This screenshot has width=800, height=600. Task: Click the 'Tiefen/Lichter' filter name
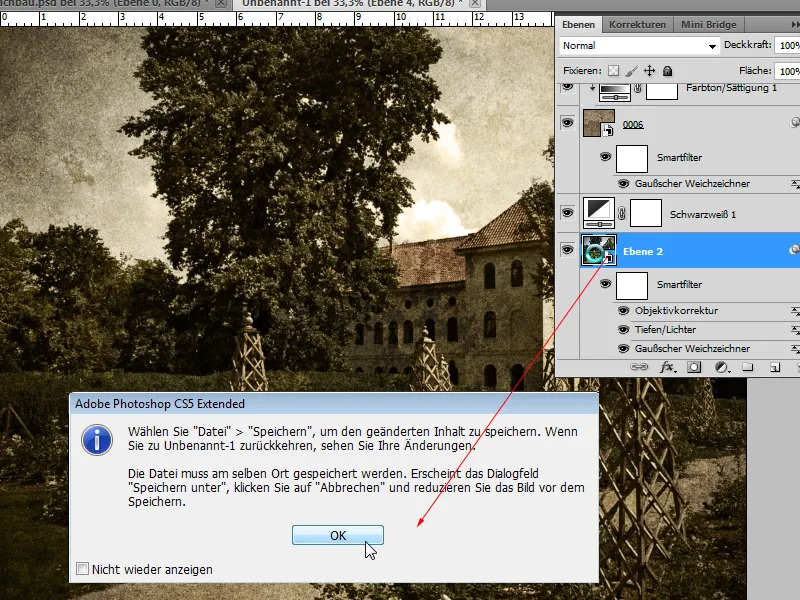665,330
